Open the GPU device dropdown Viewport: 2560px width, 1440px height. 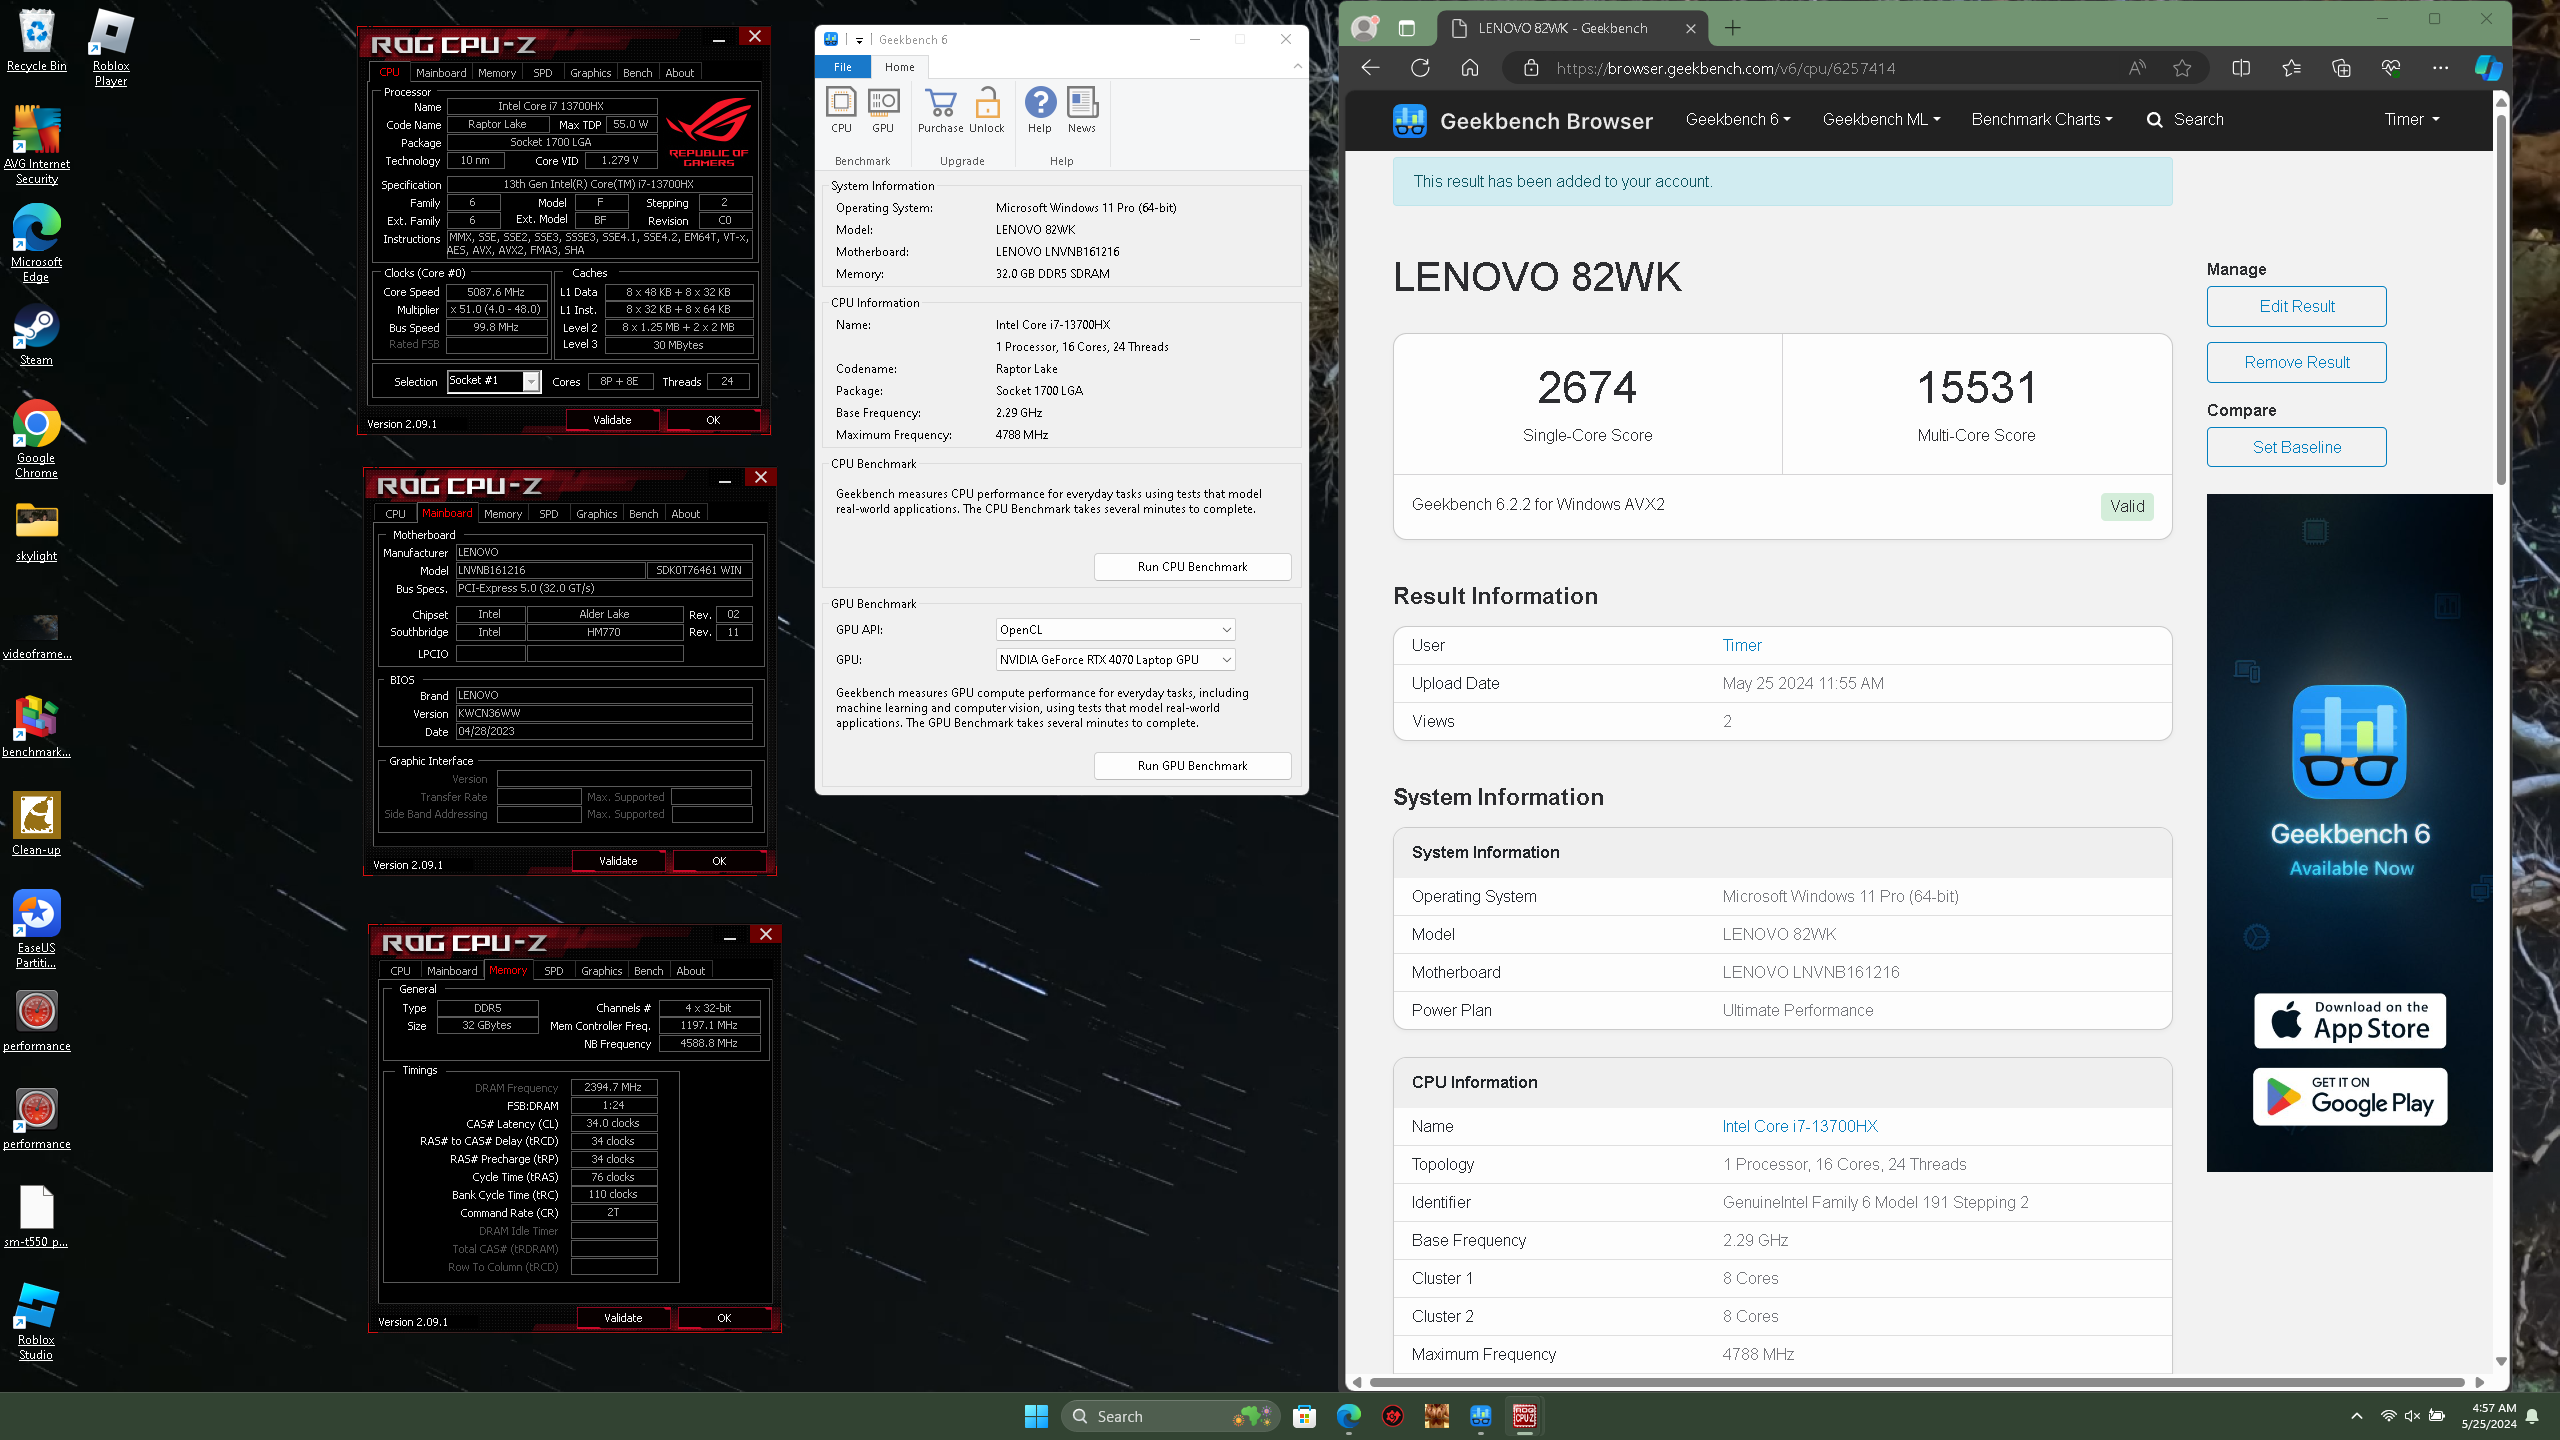(1115, 660)
